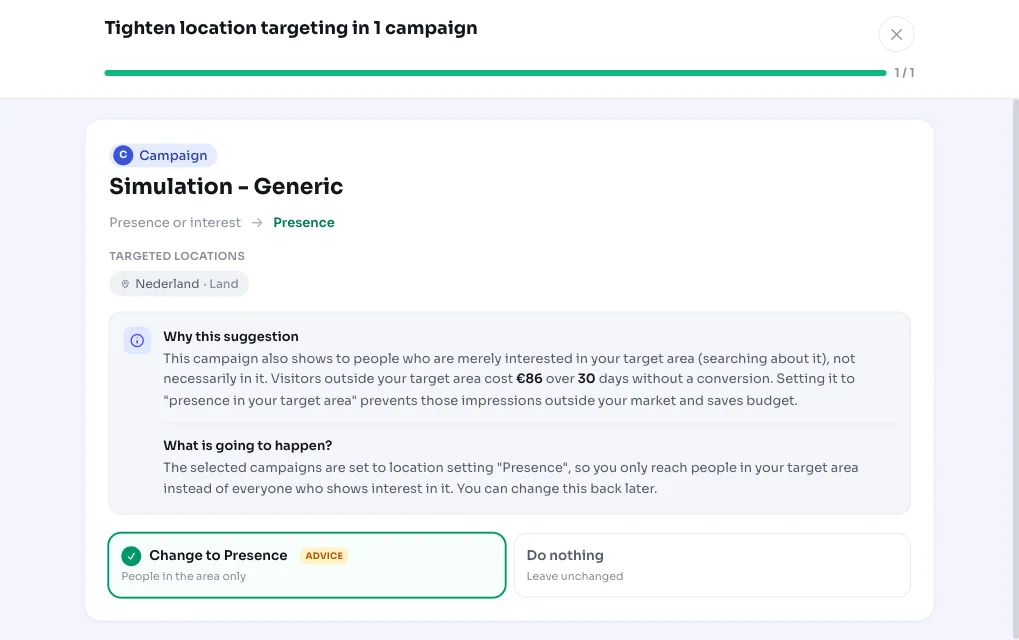Viewport: 1019px width, 640px height.
Task: Click the green checkmark on Change to Presence
Action: tap(131, 556)
